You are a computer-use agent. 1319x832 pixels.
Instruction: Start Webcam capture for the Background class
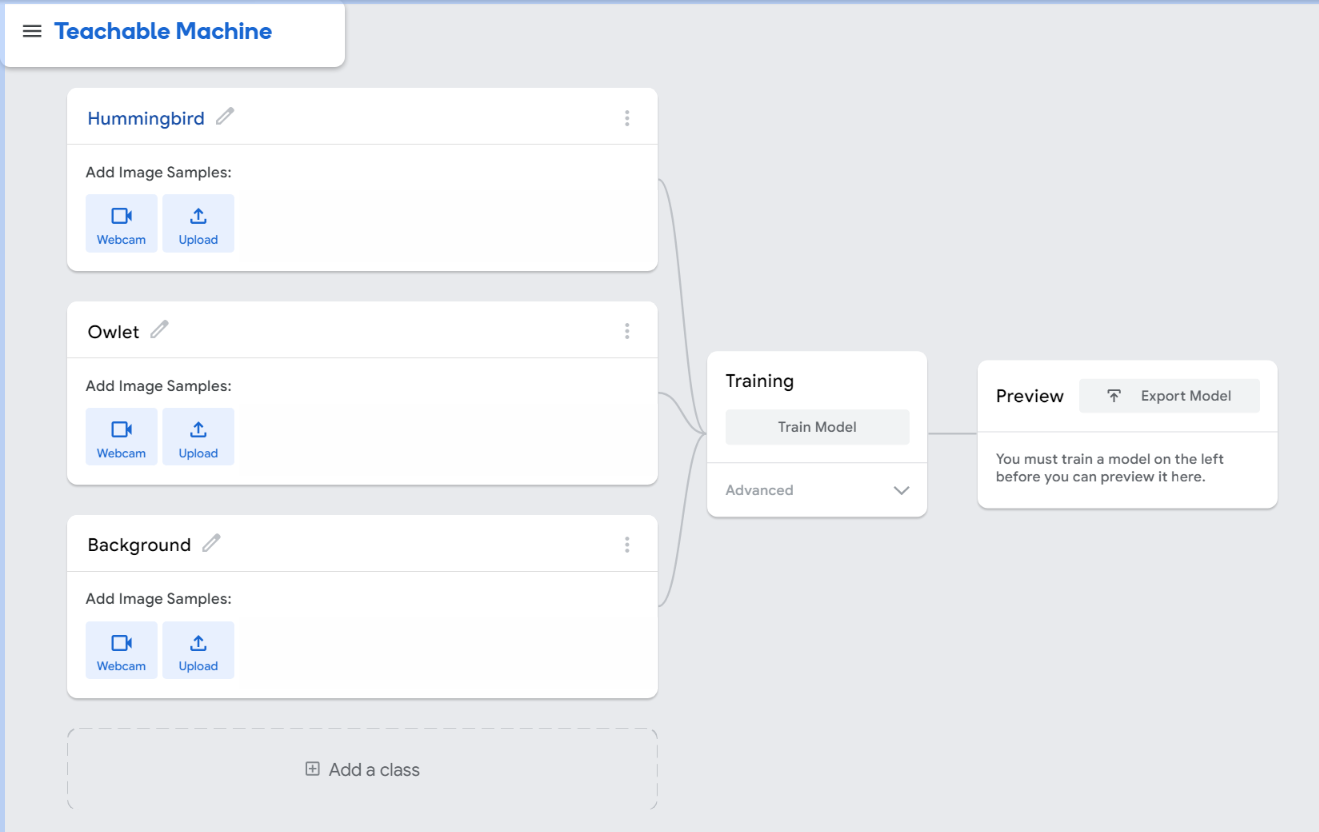[121, 650]
